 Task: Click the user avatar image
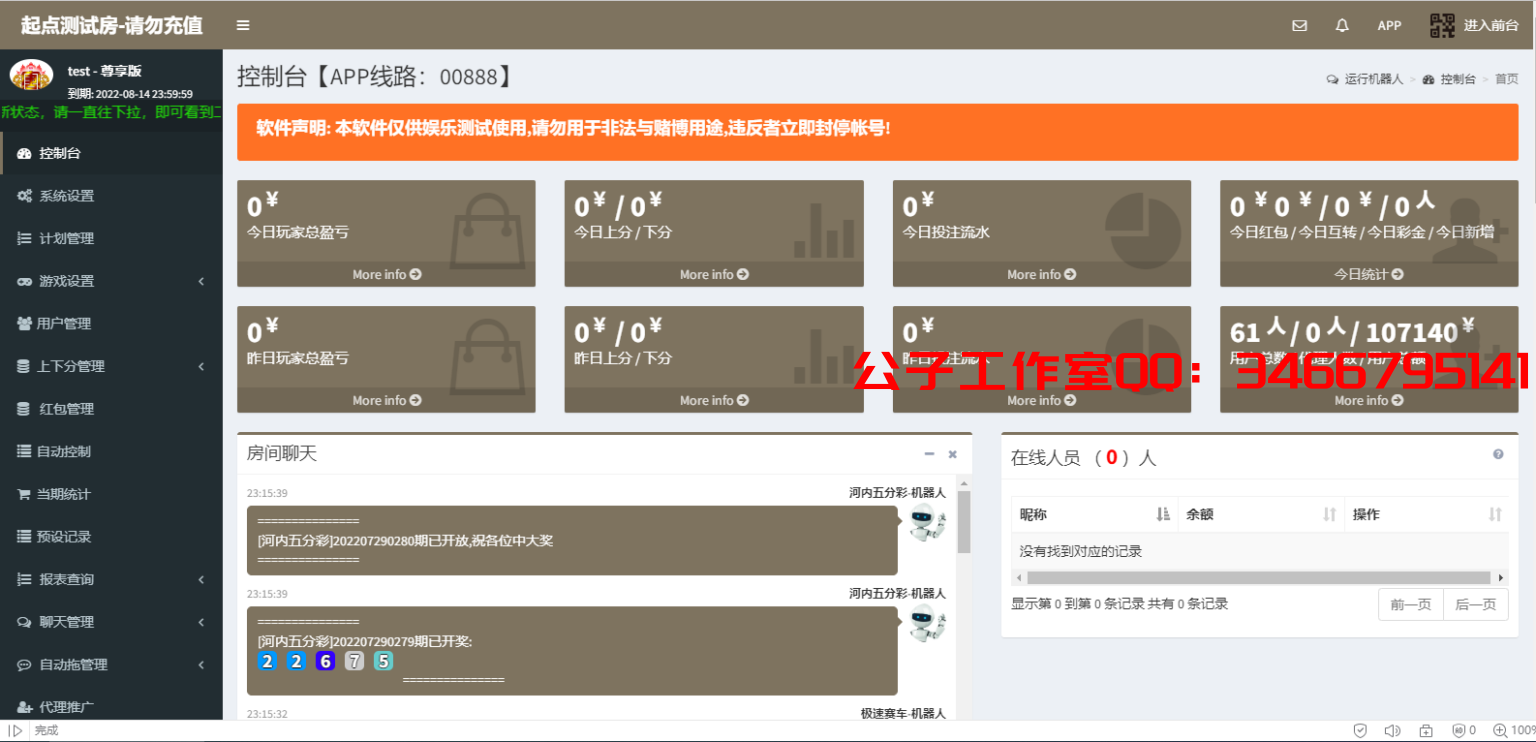[x=31, y=75]
